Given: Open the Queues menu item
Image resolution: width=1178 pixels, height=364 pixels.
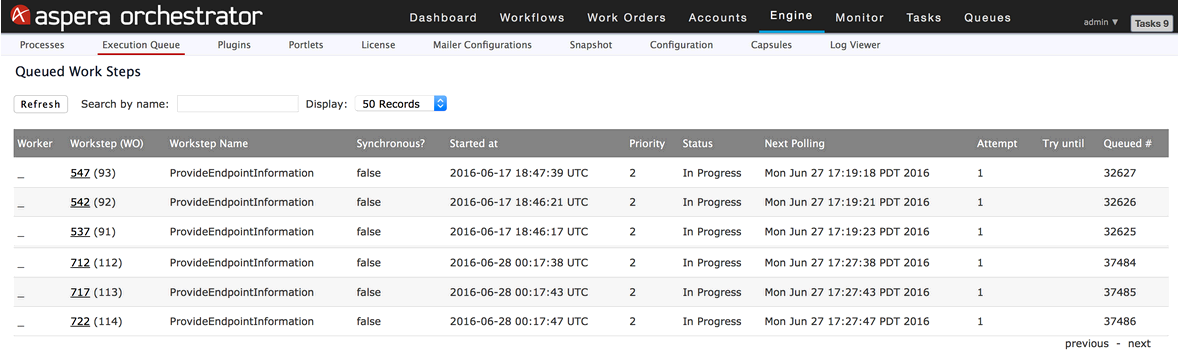Looking at the screenshot, I should (x=987, y=17).
